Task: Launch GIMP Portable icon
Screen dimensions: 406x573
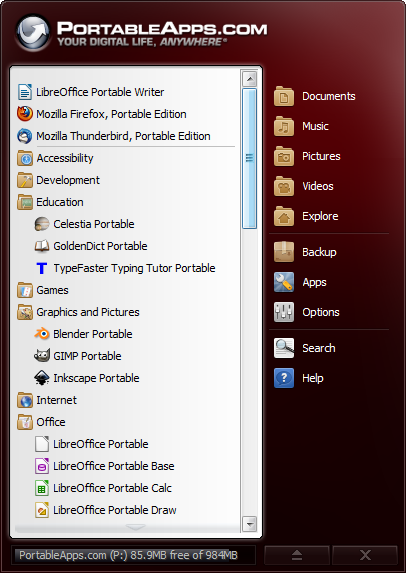Action: [42, 356]
